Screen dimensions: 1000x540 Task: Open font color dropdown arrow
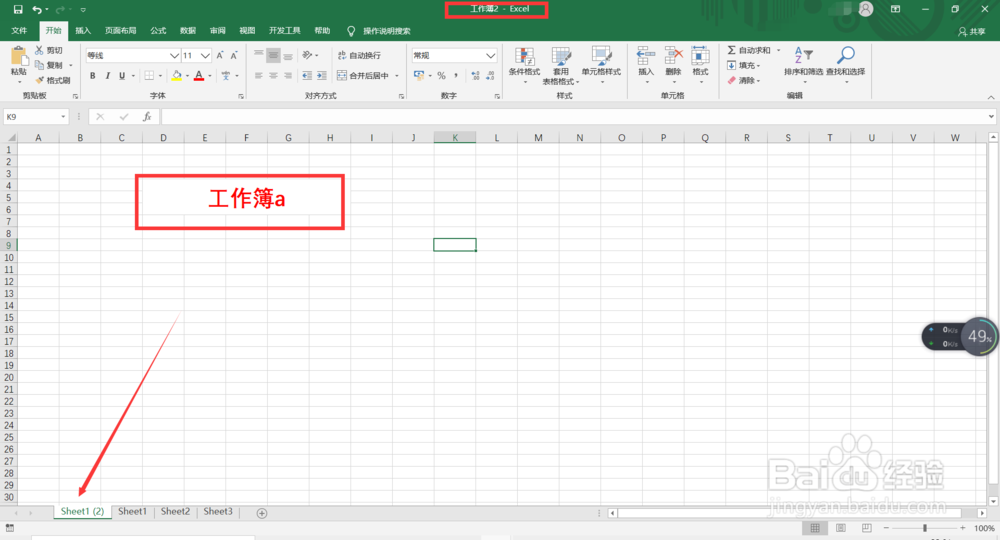pos(210,76)
